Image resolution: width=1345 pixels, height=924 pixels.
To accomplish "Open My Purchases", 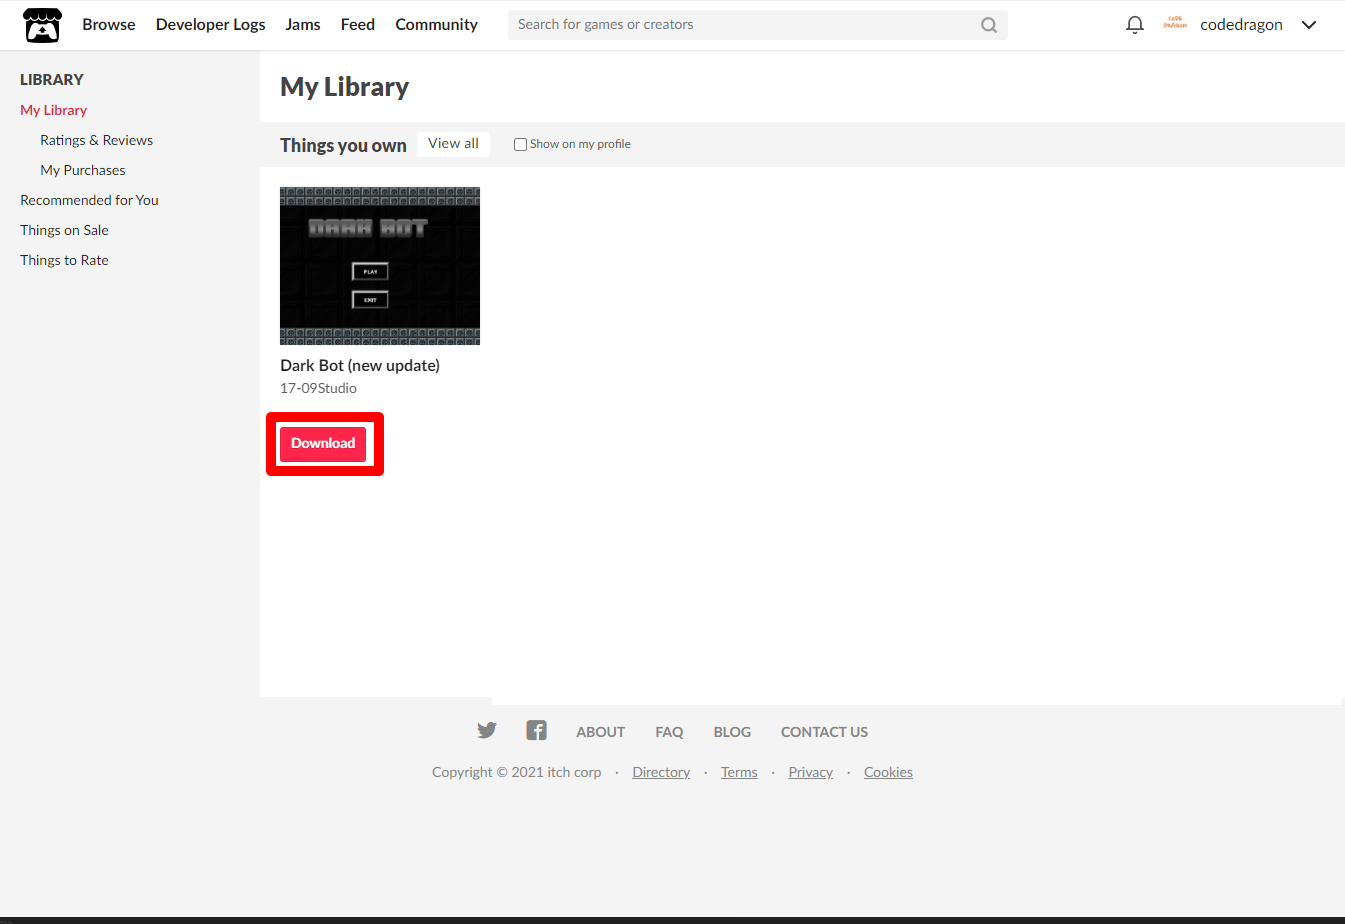I will (x=83, y=170).
